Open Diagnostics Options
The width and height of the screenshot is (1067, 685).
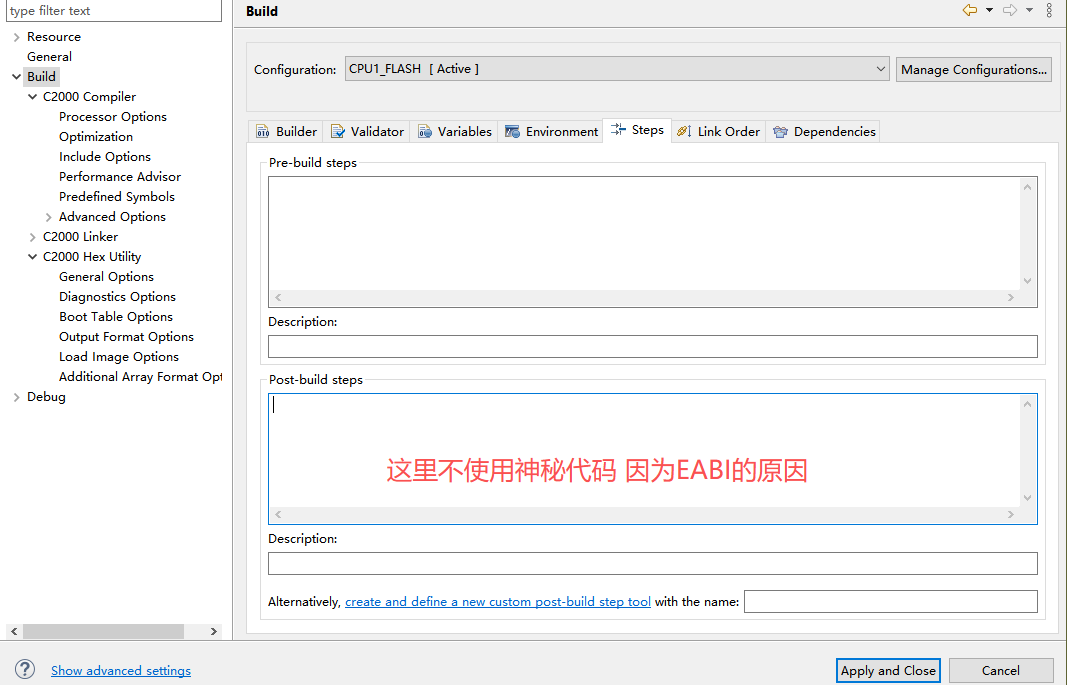tap(117, 297)
